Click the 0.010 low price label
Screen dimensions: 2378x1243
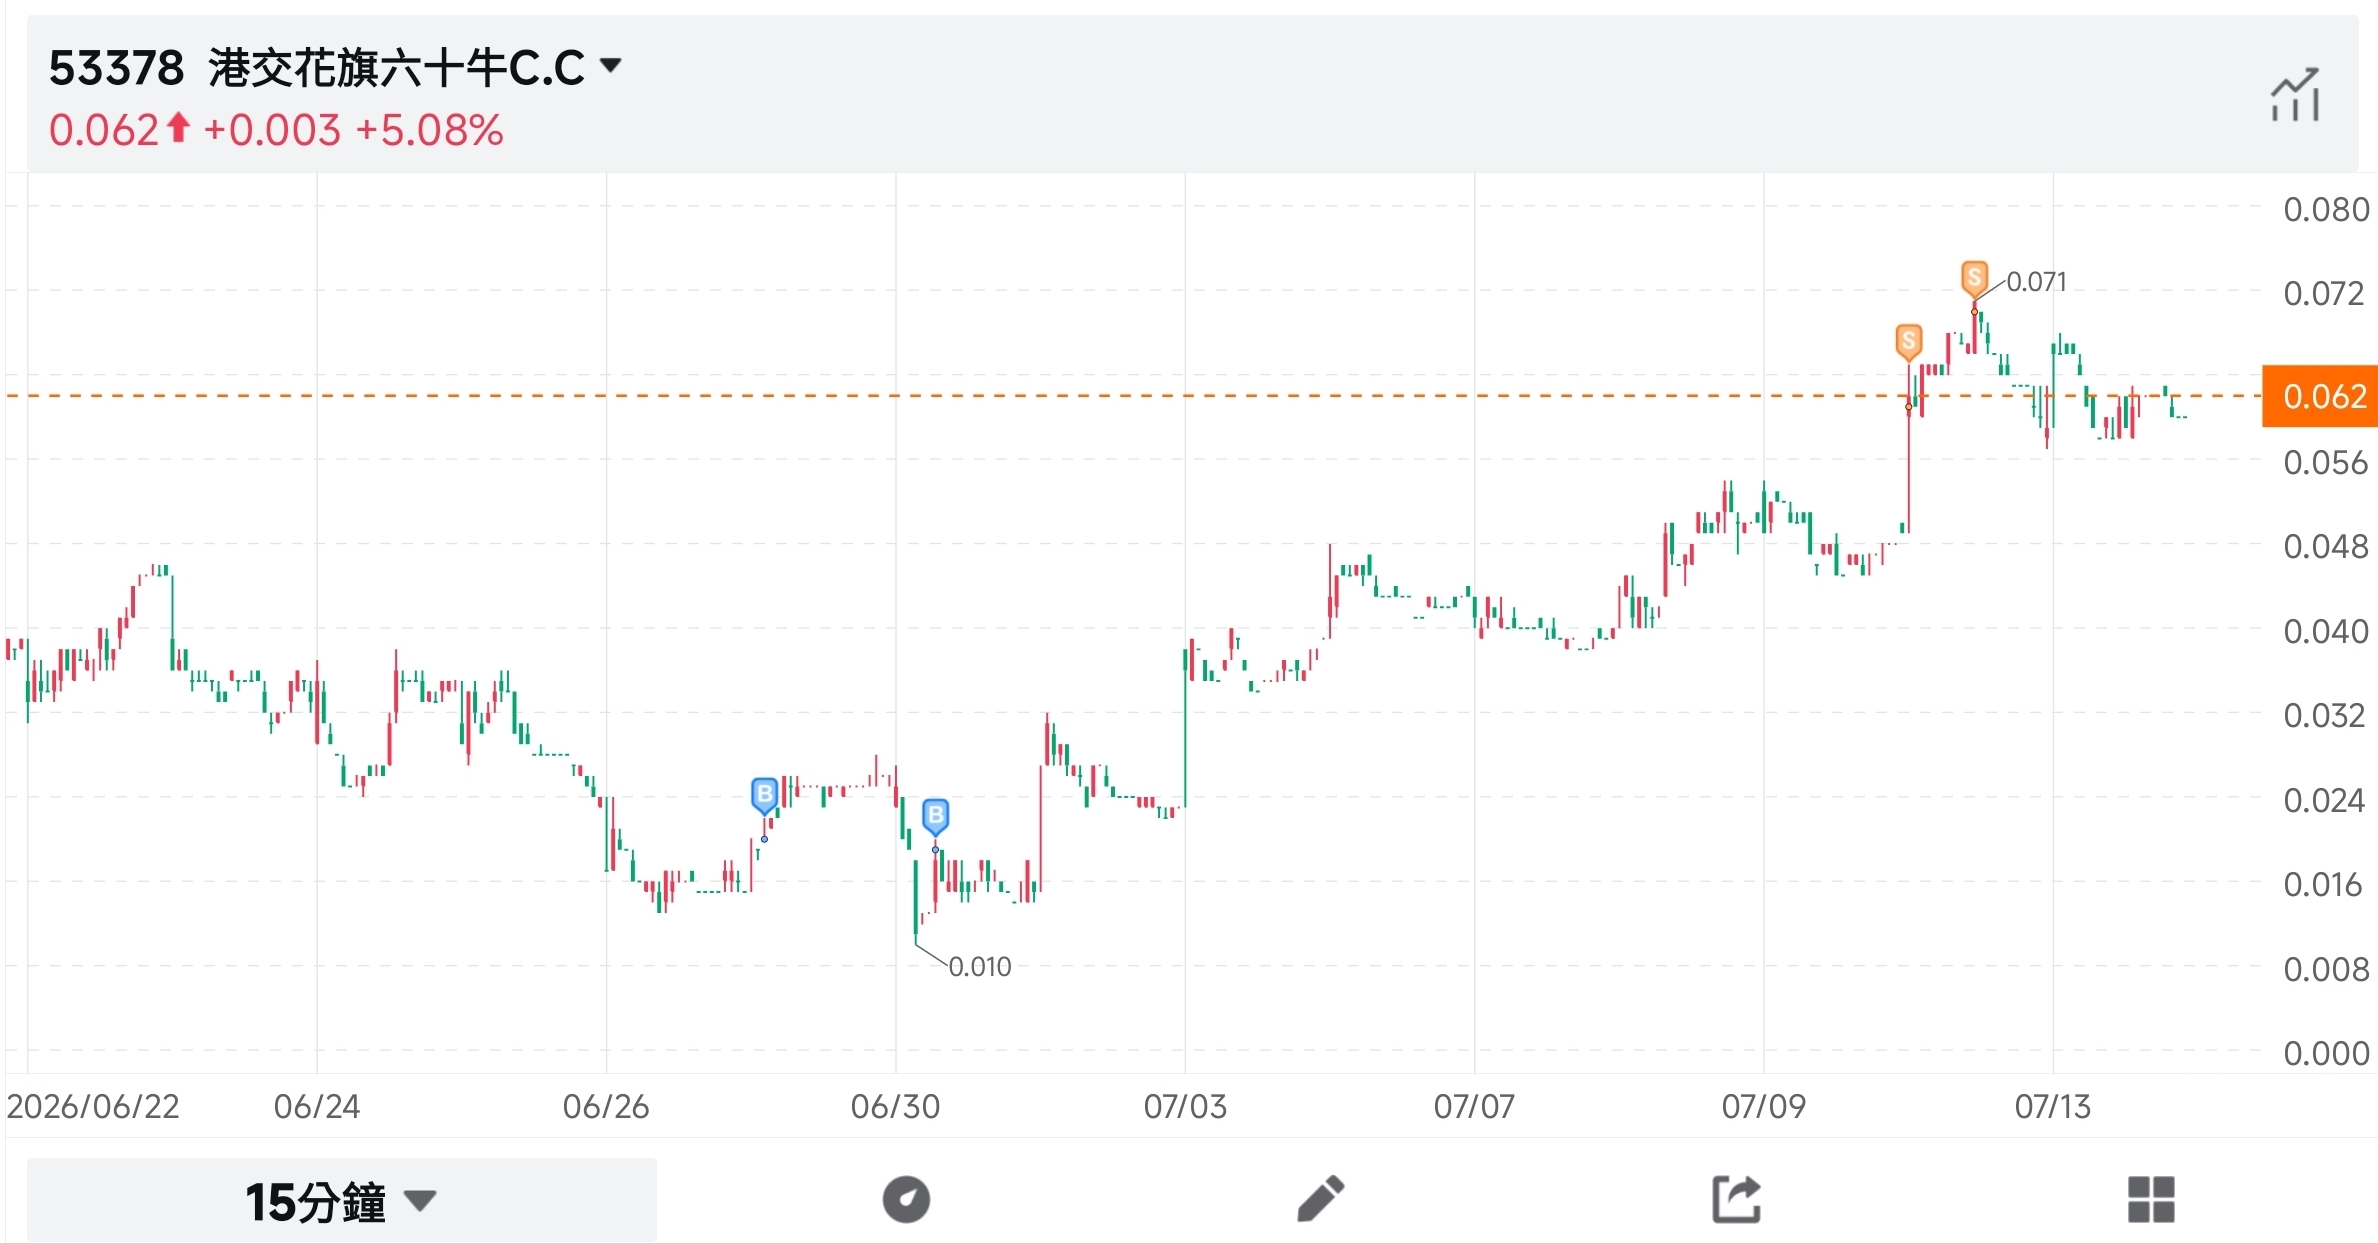coord(980,967)
